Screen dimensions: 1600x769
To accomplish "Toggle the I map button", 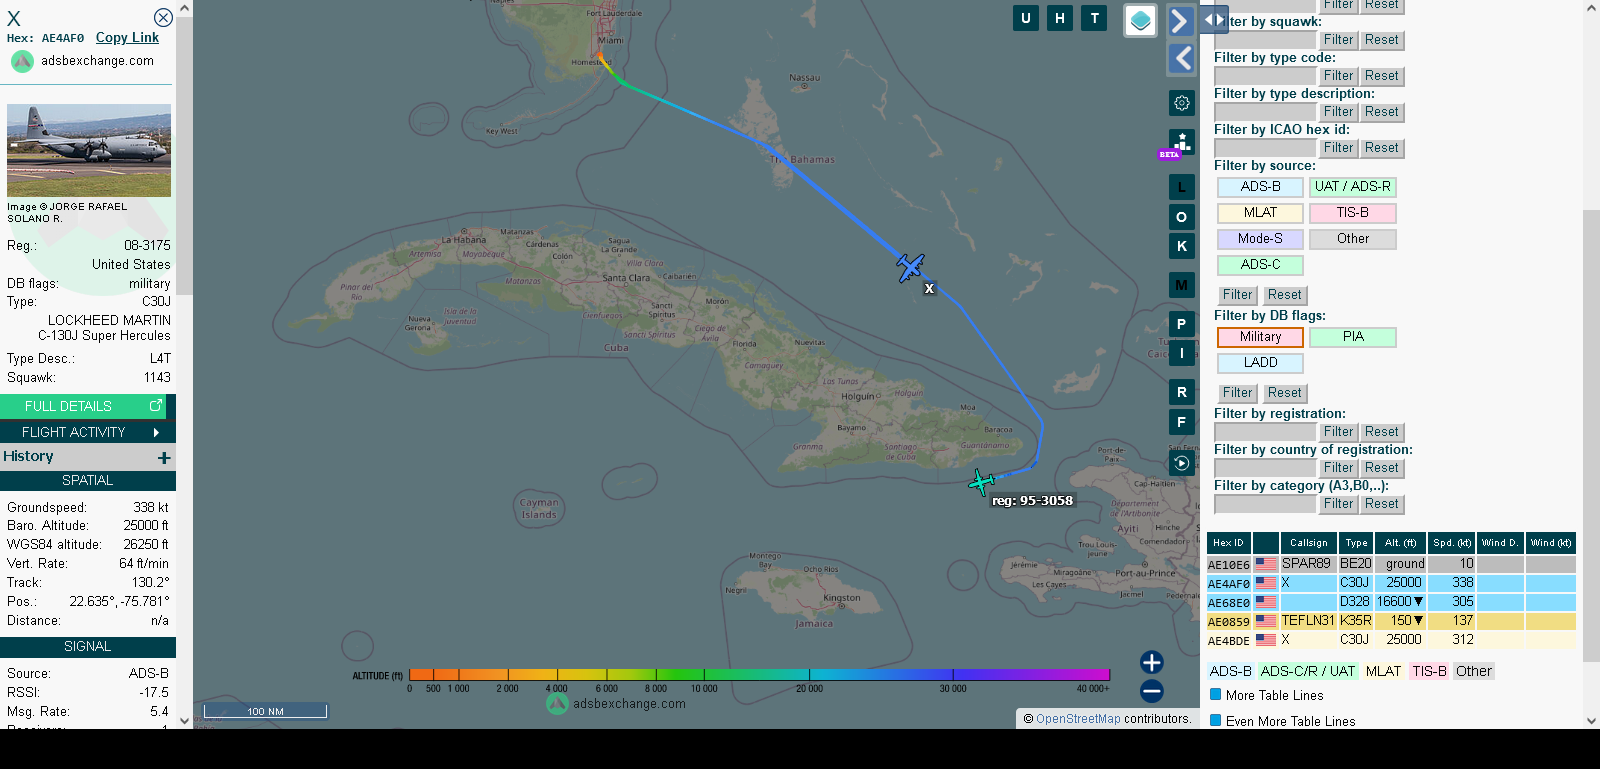I will tap(1182, 353).
